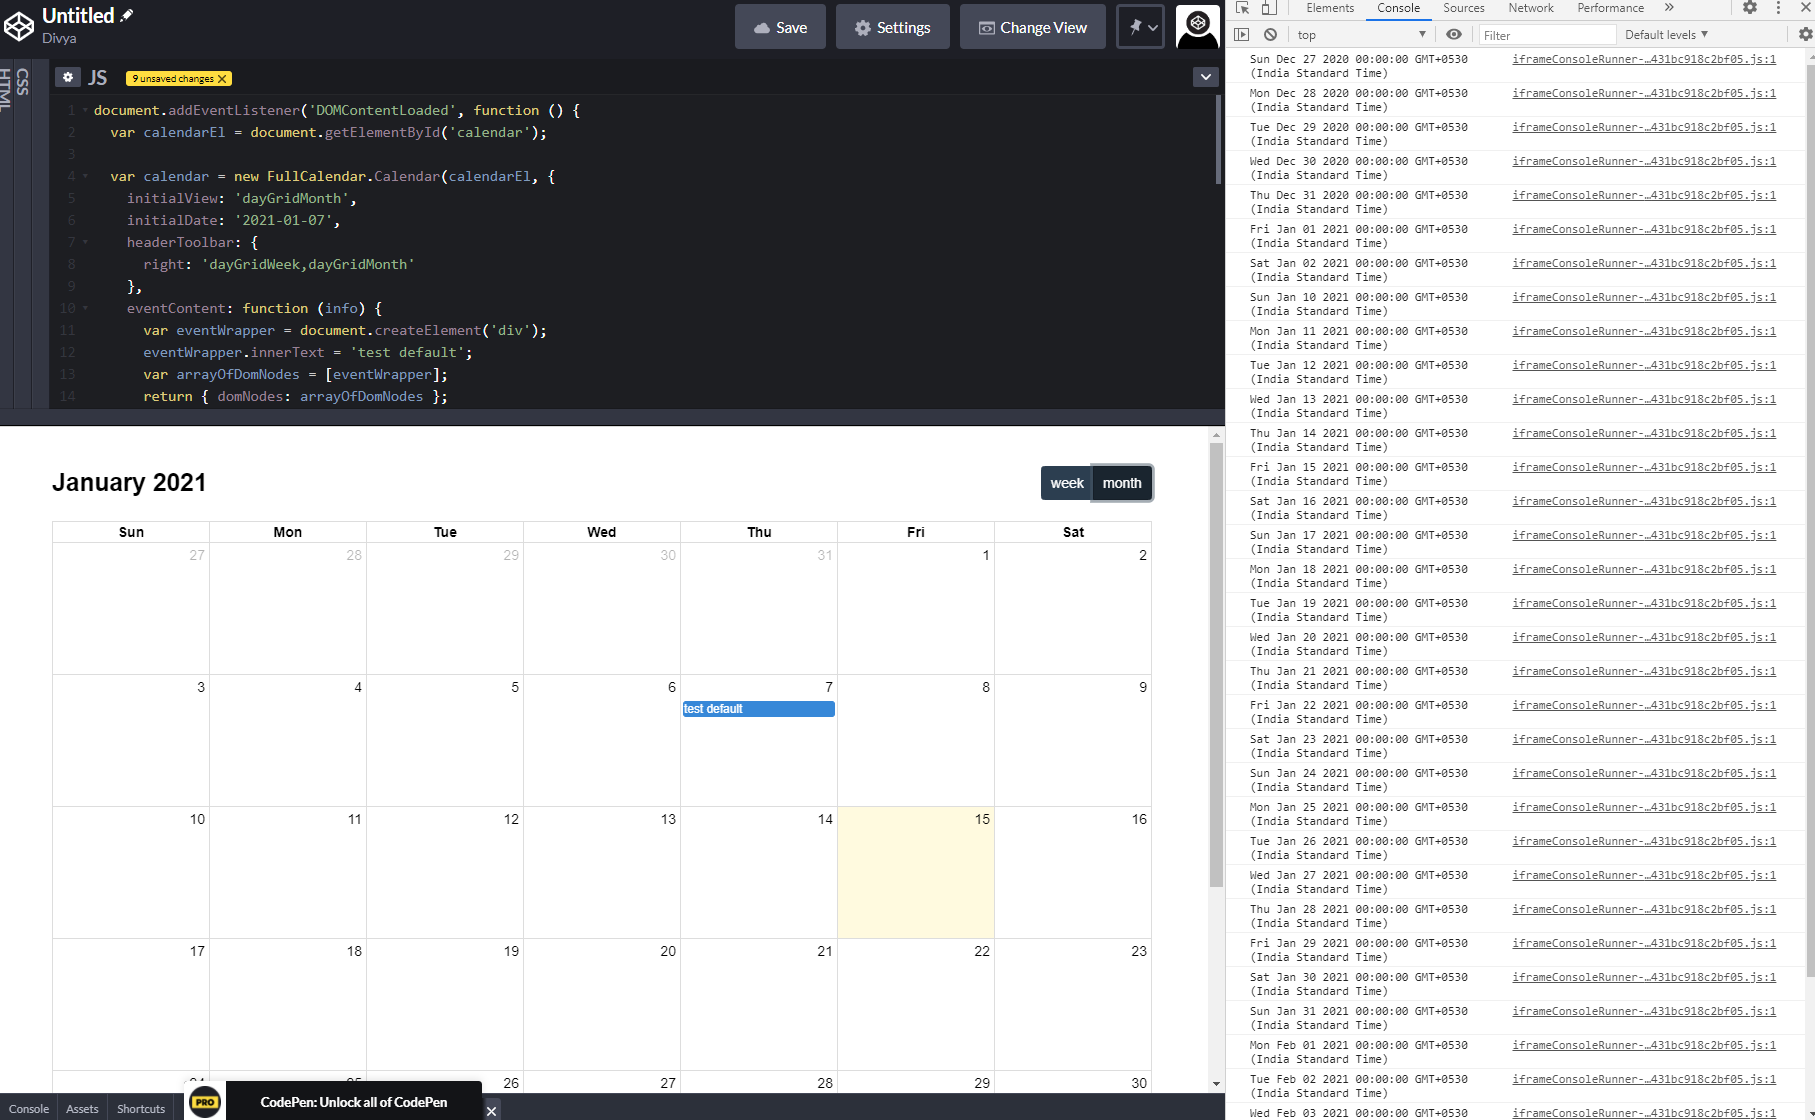Screen dimensions: 1815x1120
Task: Click the CodePen logo
Action: 20,26
